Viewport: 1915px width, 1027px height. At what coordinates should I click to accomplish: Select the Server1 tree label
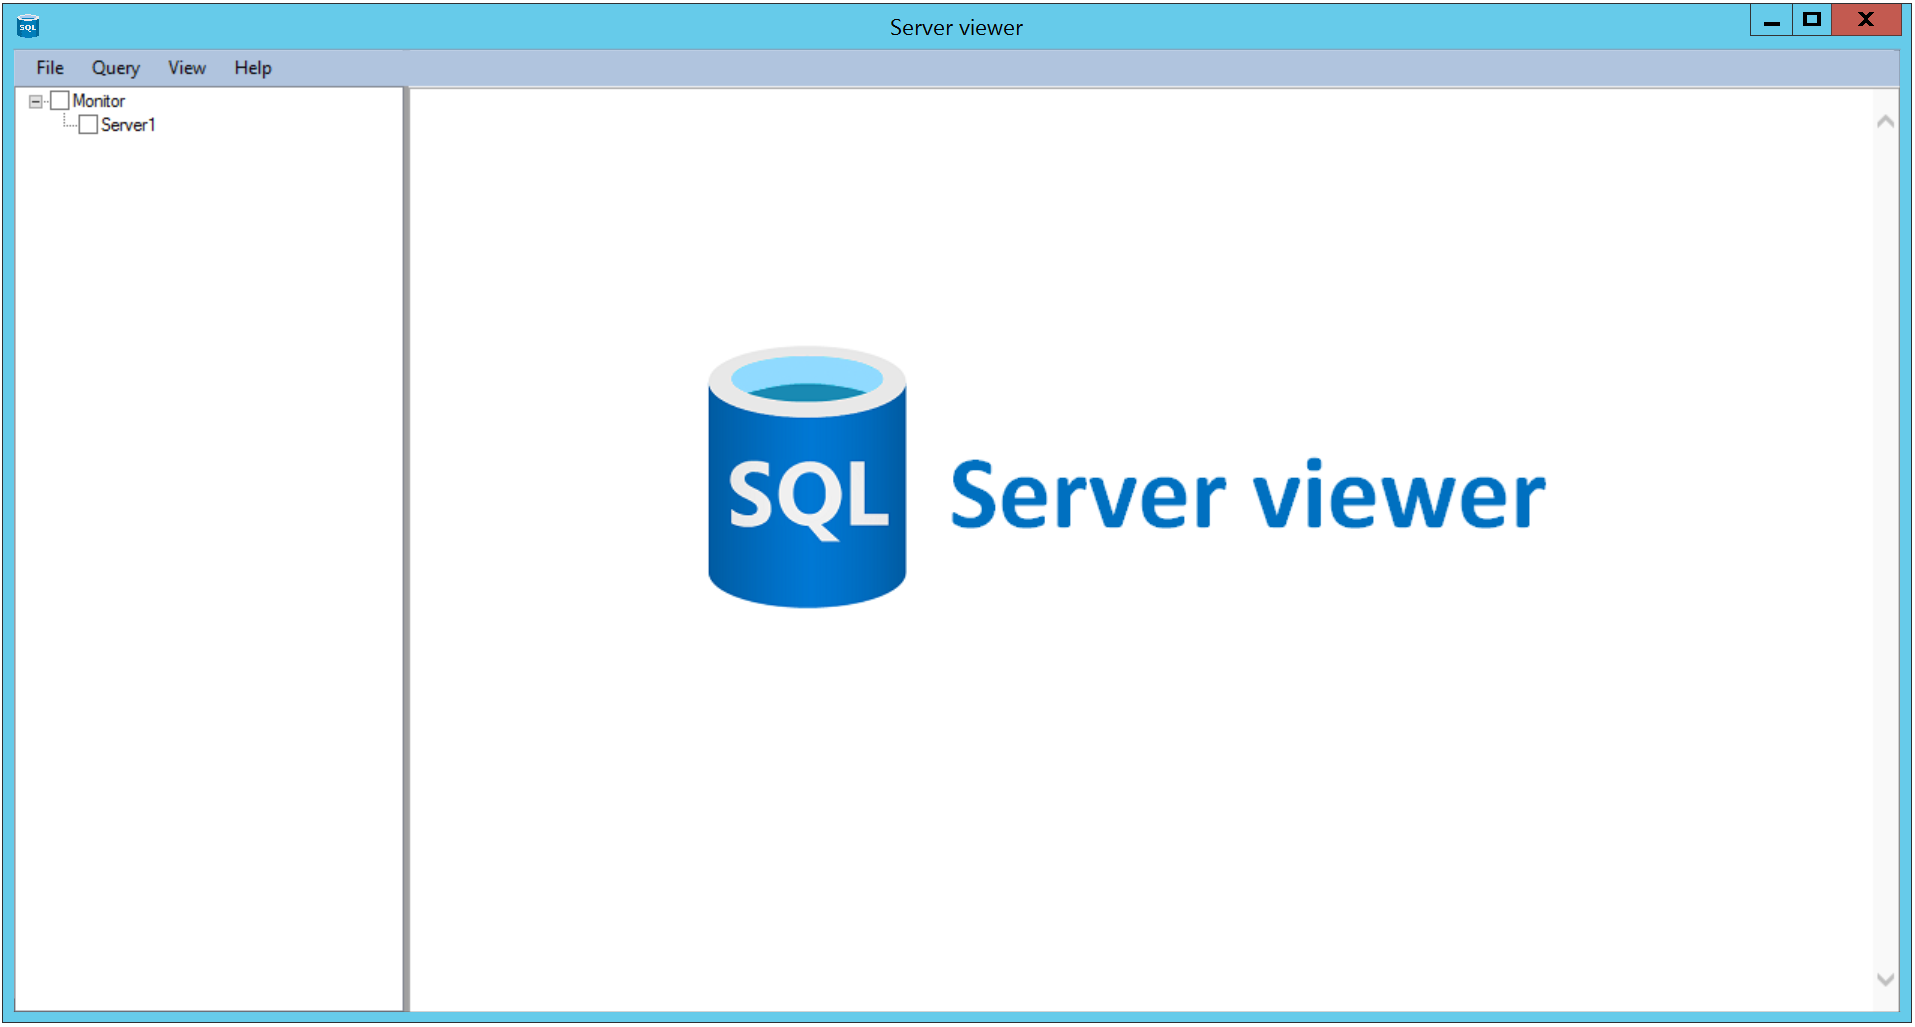[128, 125]
